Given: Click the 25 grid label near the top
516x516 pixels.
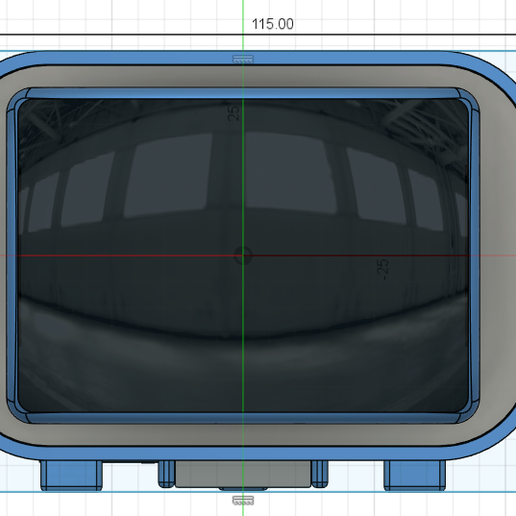Looking at the screenshot, I should pos(233,113).
